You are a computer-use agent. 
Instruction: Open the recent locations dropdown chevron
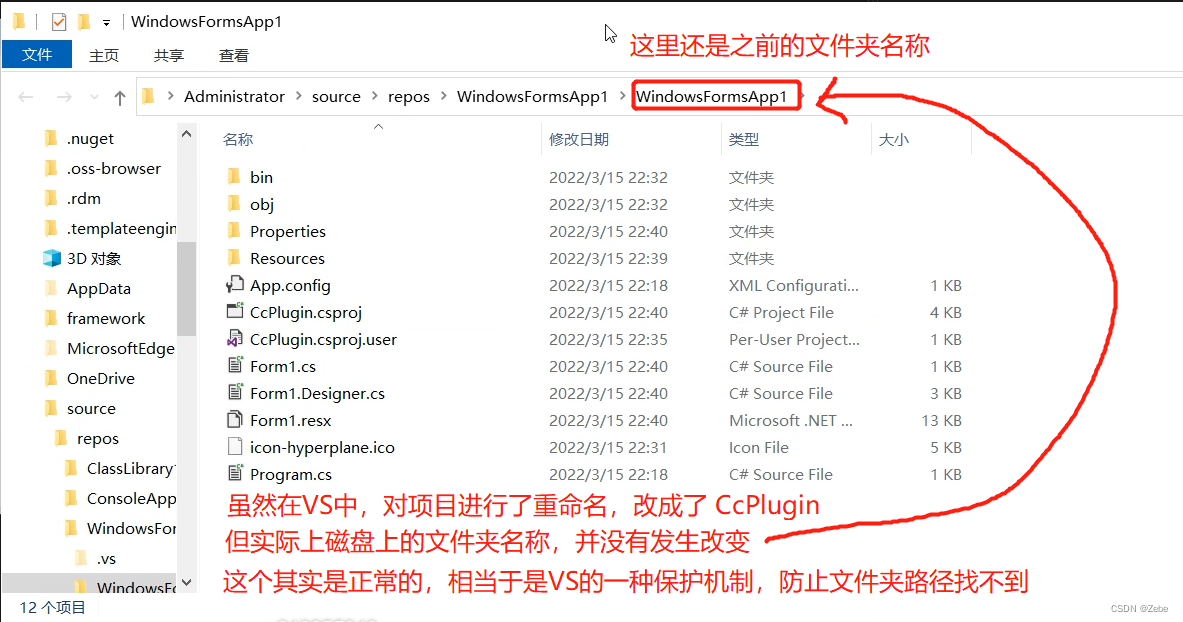pos(94,97)
